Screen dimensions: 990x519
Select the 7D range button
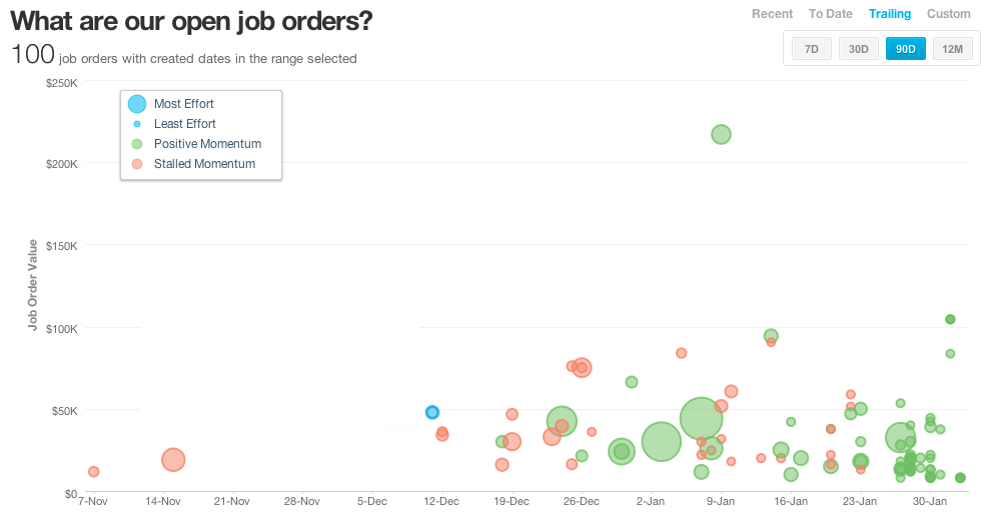coord(811,48)
